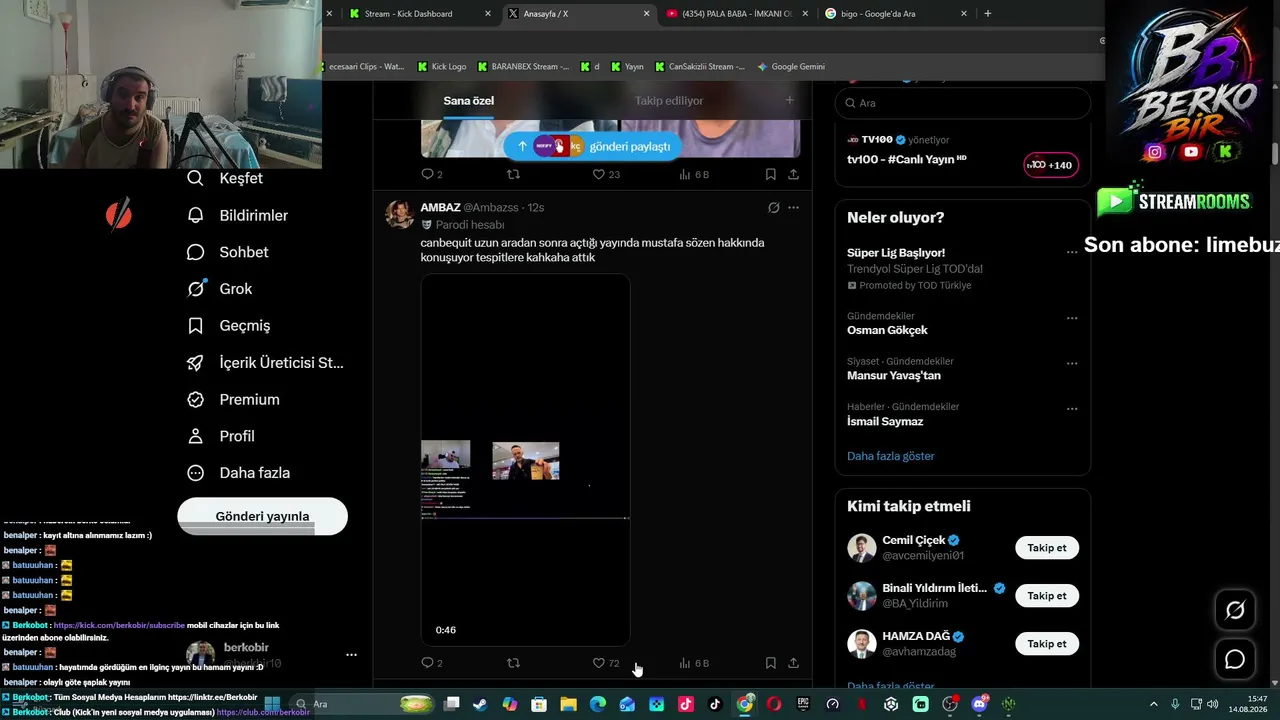Show hidden system tray icons
The width and height of the screenshot is (1280, 720).
[x=1153, y=704]
